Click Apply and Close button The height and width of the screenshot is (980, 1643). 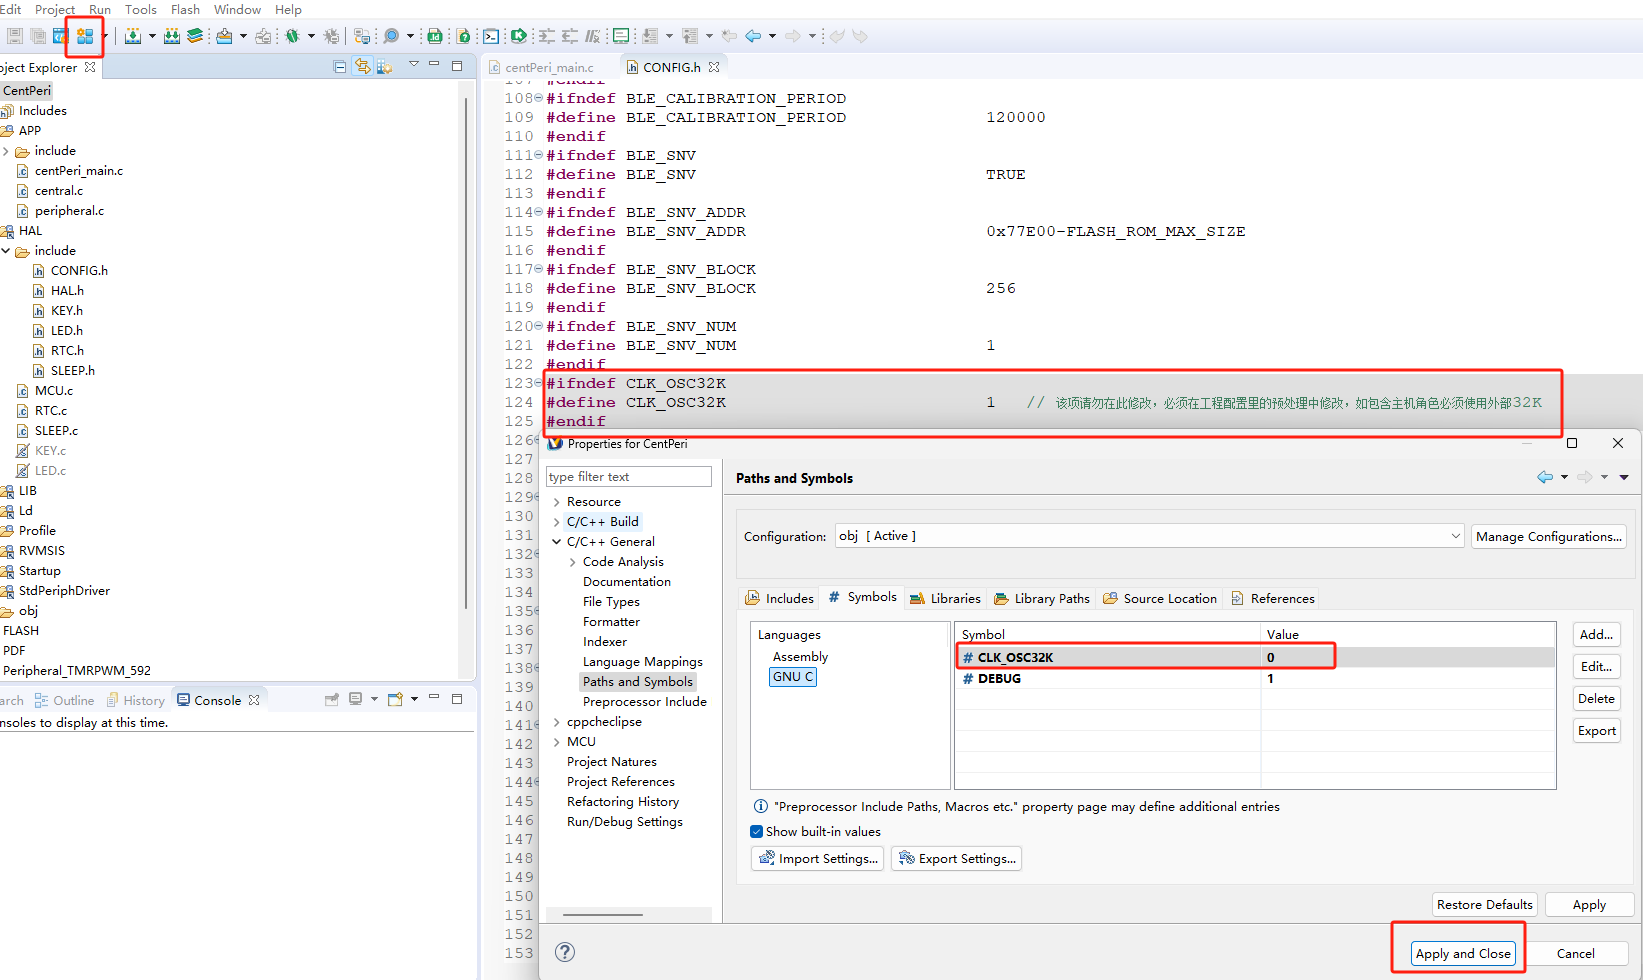tap(1463, 953)
